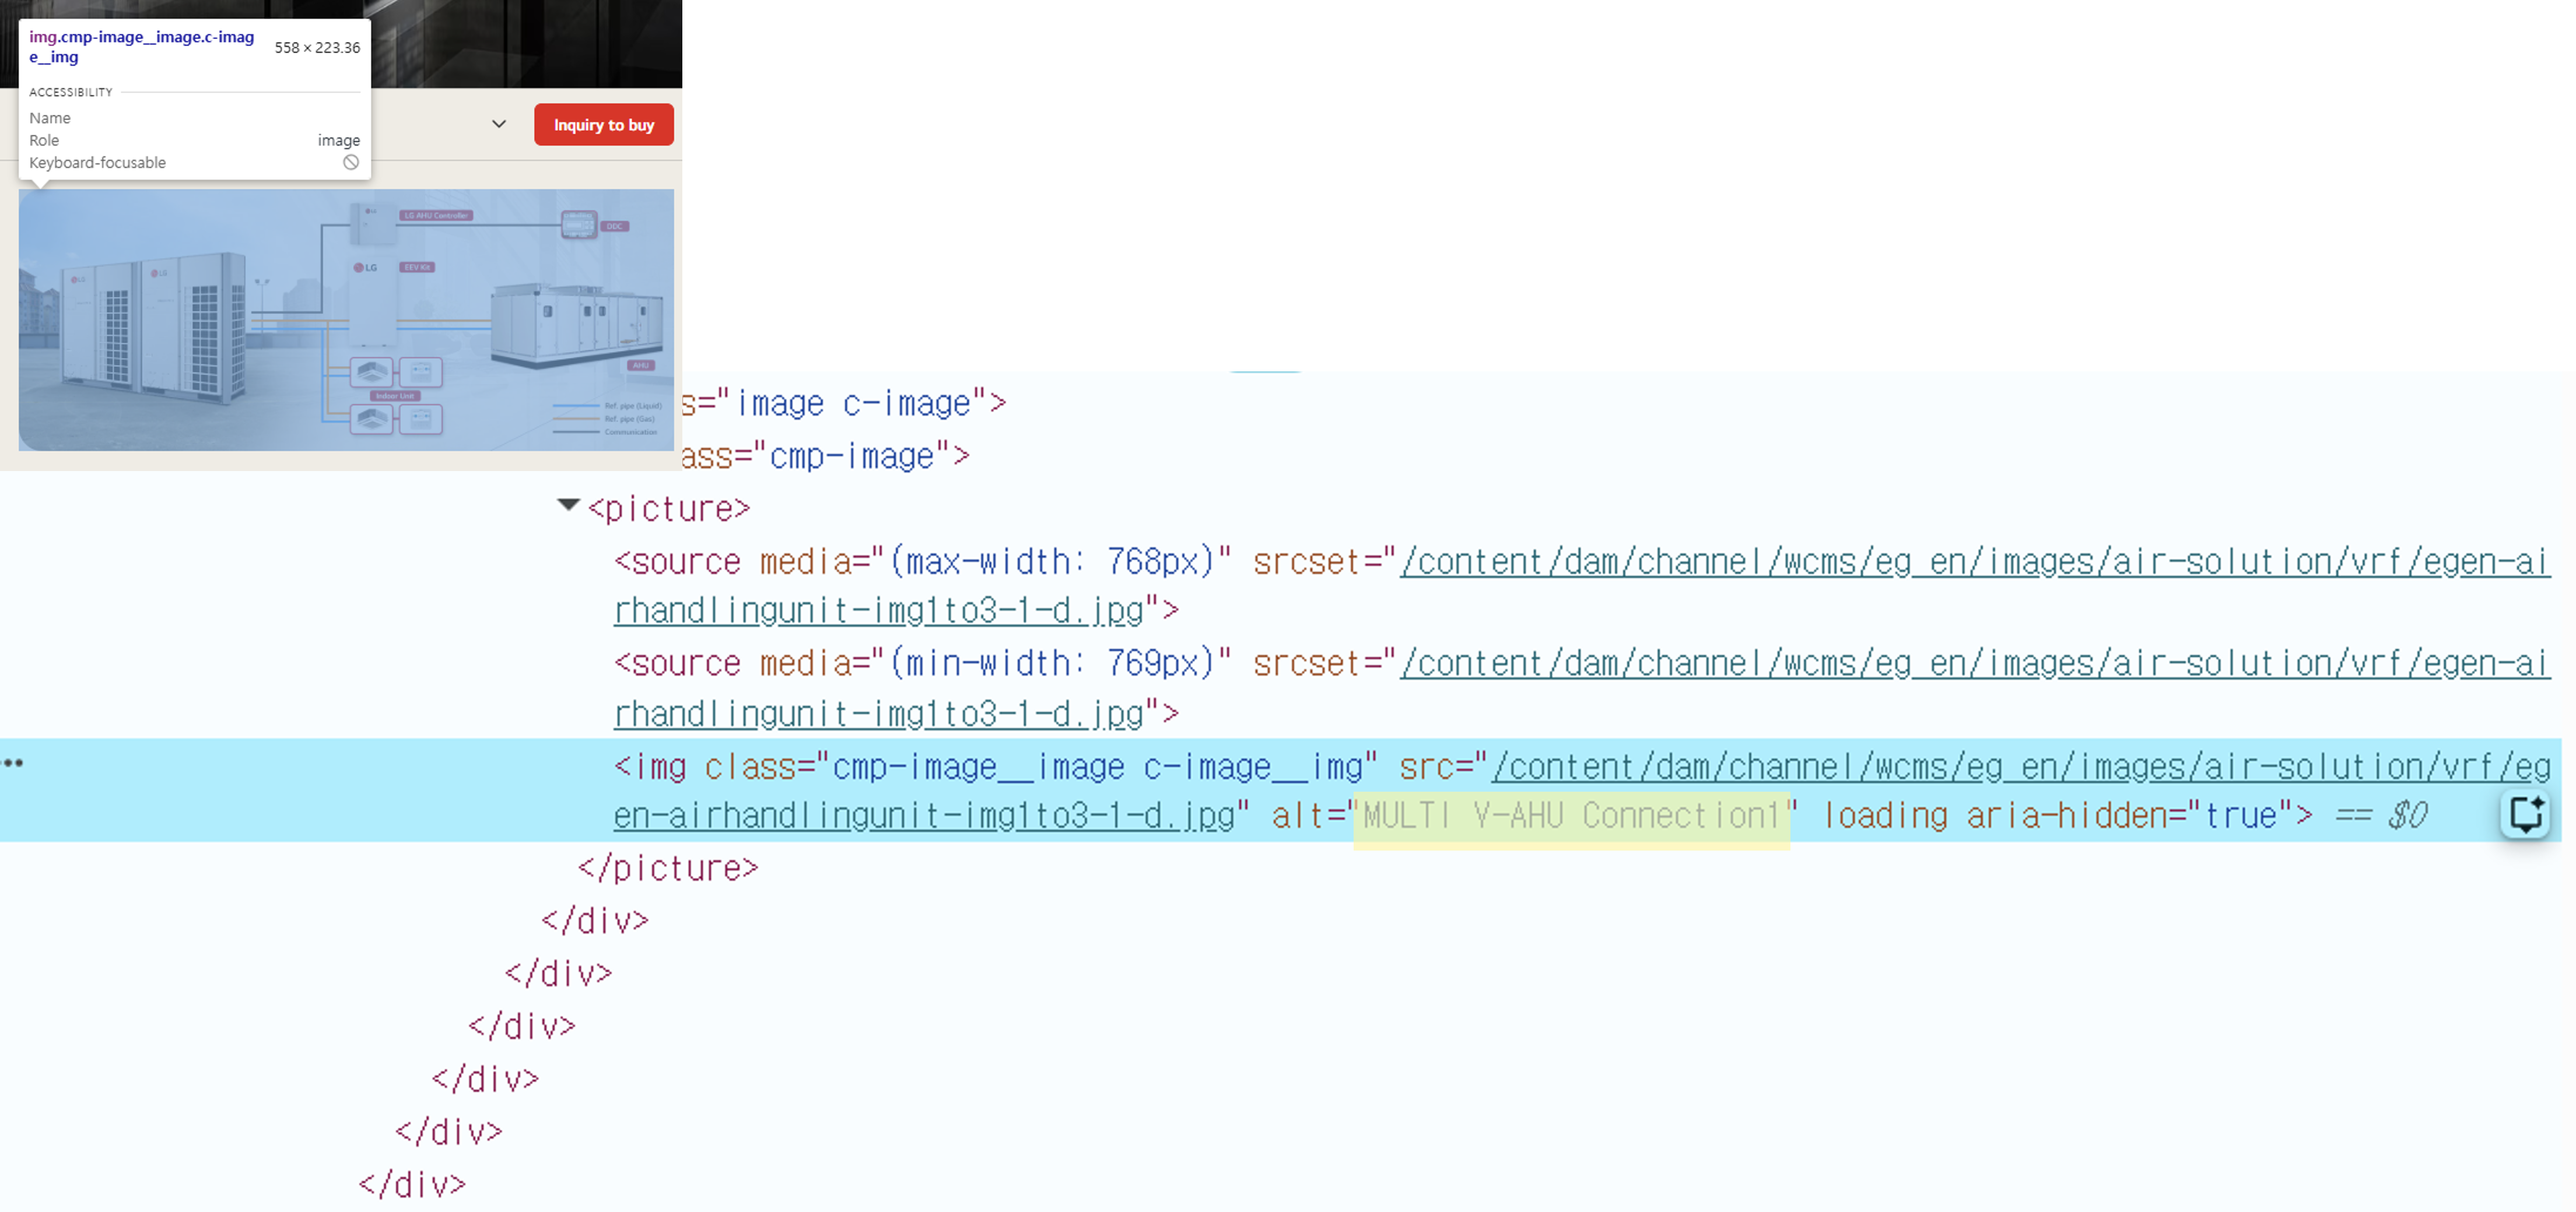
Task: Click the Keyboard-focusable prohibited indicator in the tooltip
Action: (350, 162)
